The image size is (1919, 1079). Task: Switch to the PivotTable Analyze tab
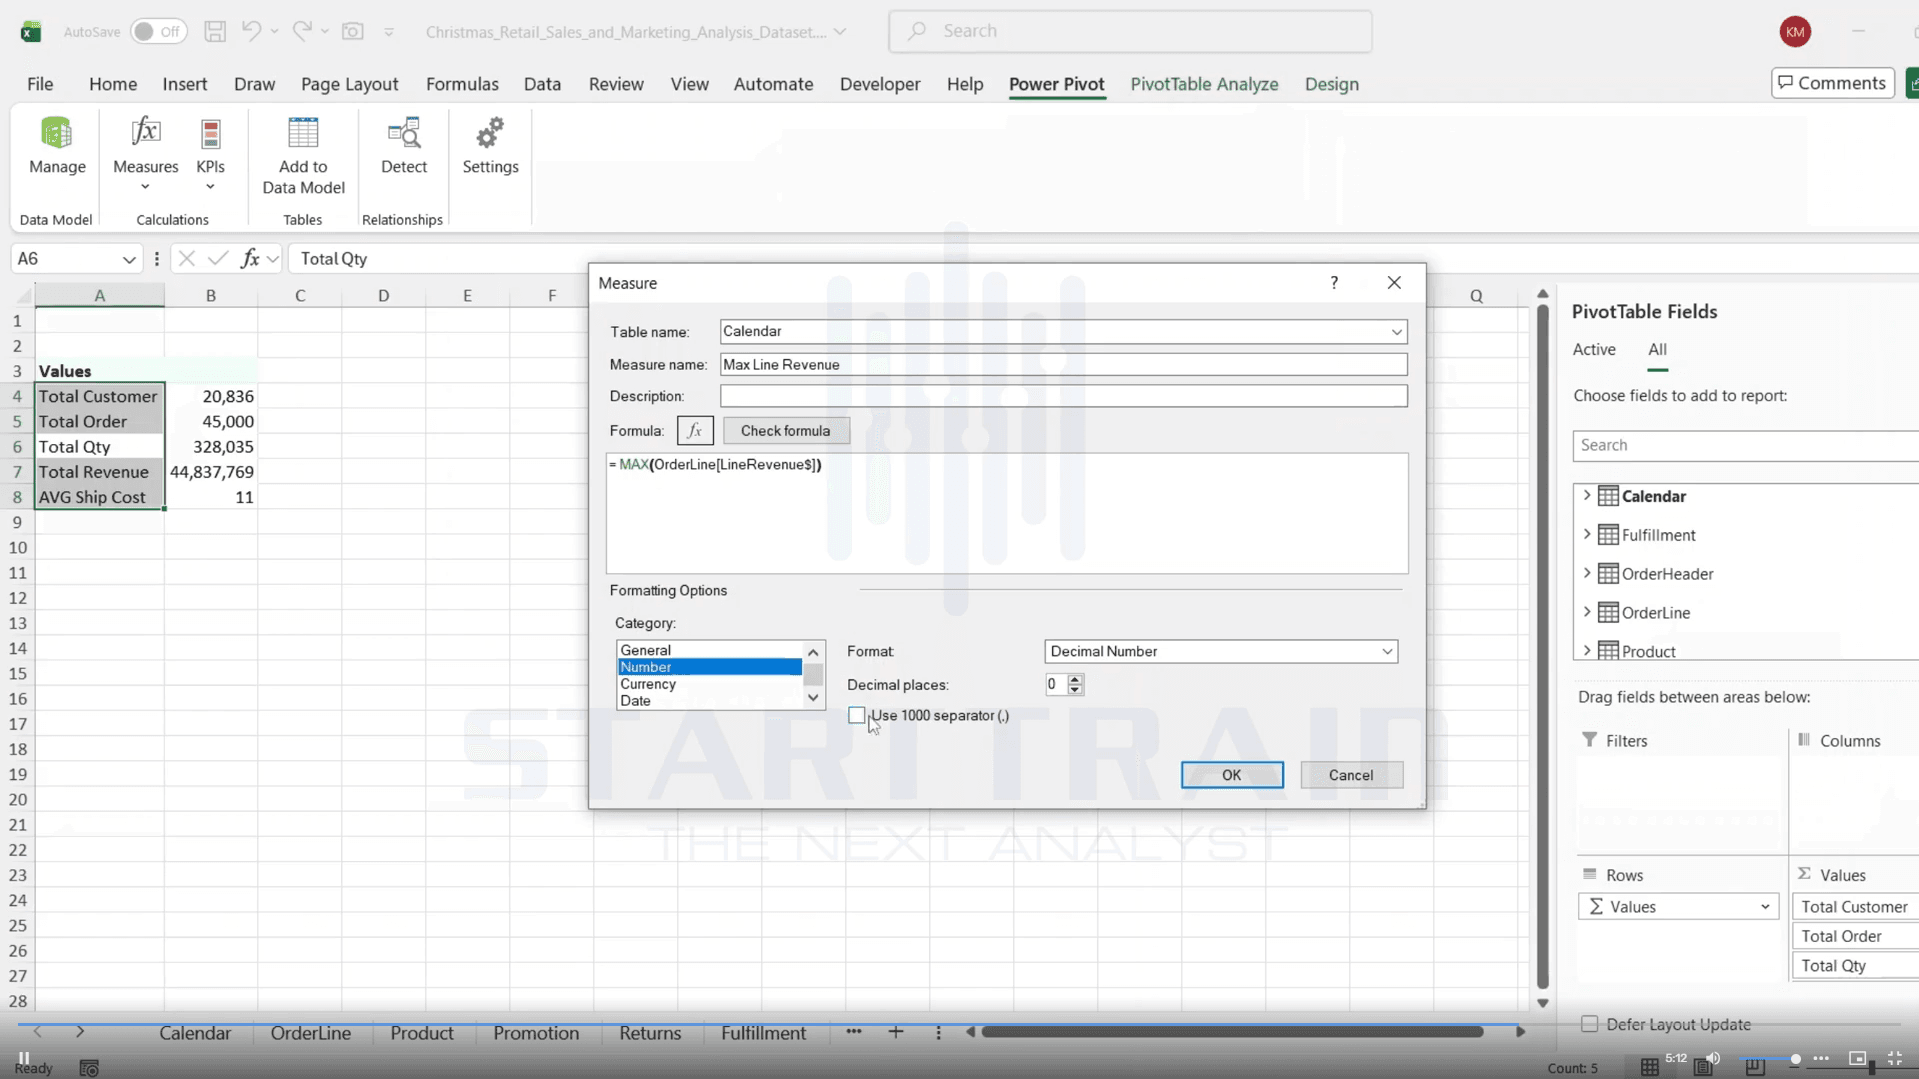(x=1204, y=84)
